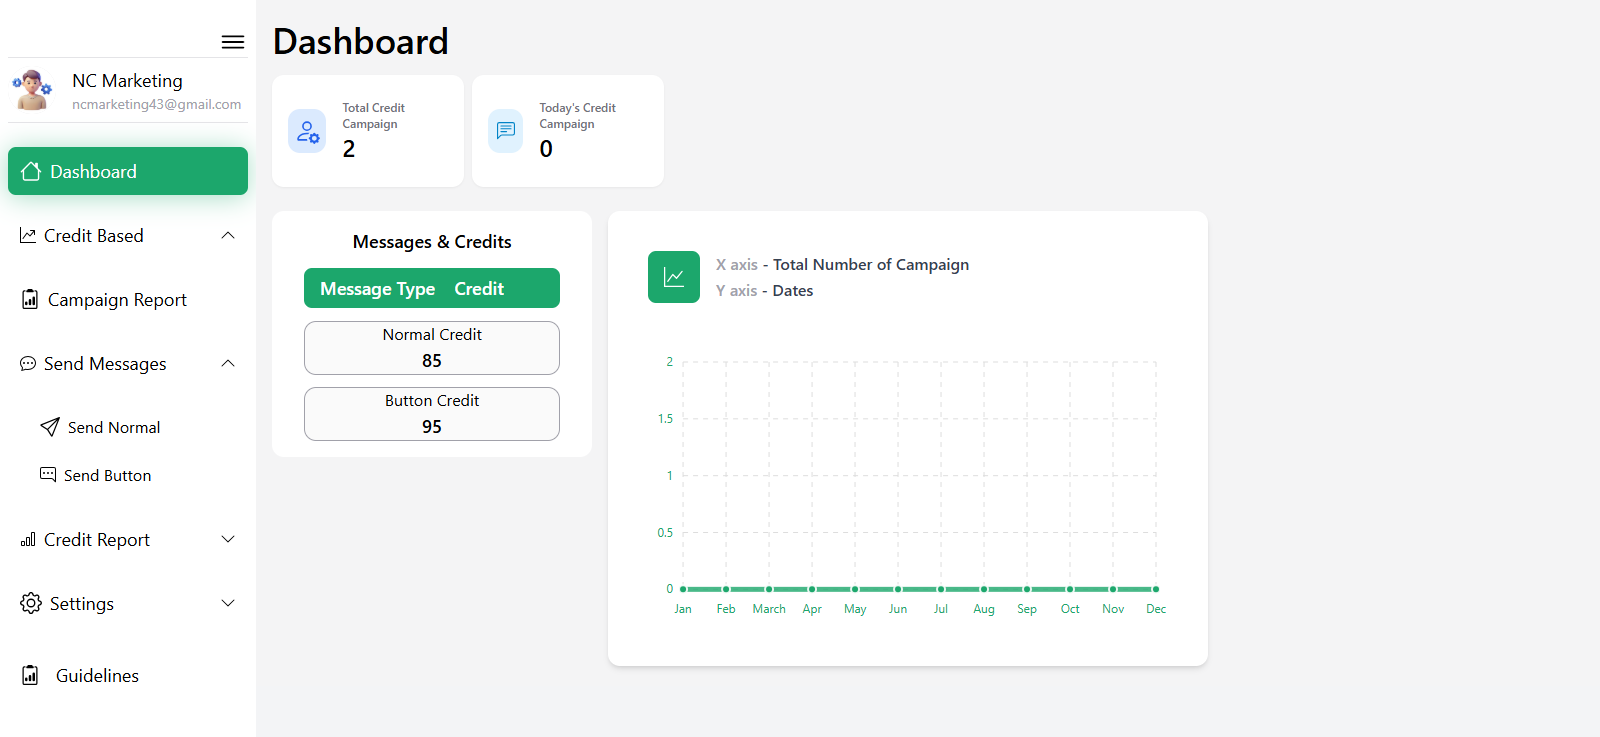Click the ncmarketing43@gmail.com email text
Viewport: 1600px width, 737px height.
pos(156,104)
